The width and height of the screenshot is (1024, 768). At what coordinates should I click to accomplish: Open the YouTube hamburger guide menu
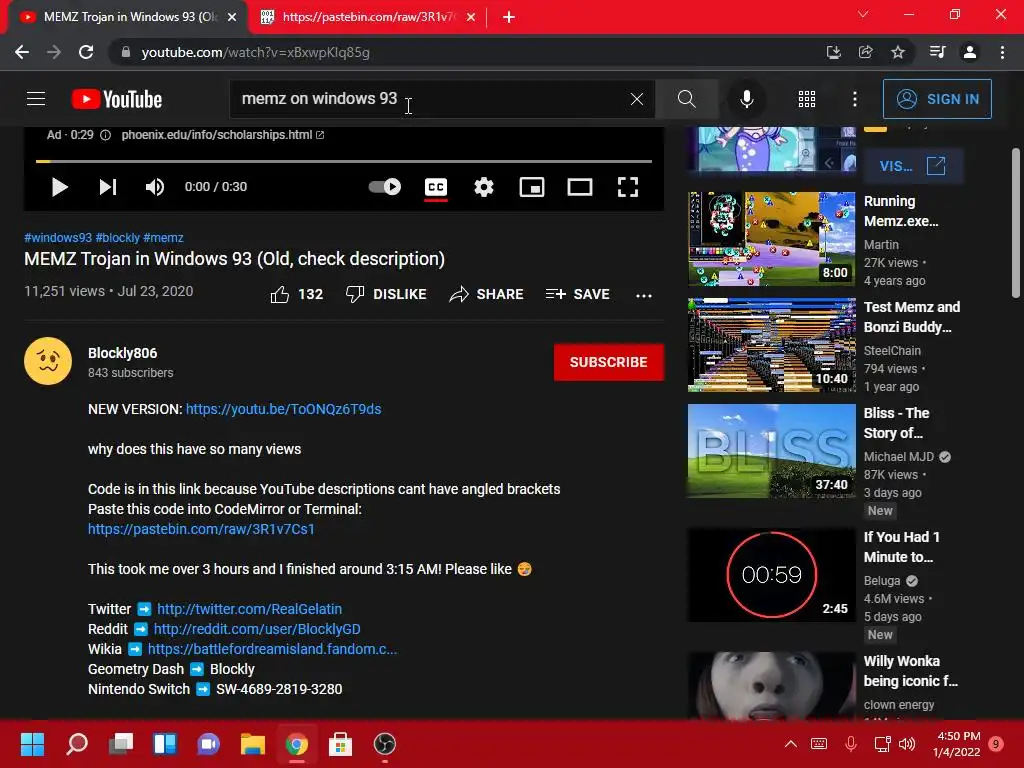tap(36, 99)
